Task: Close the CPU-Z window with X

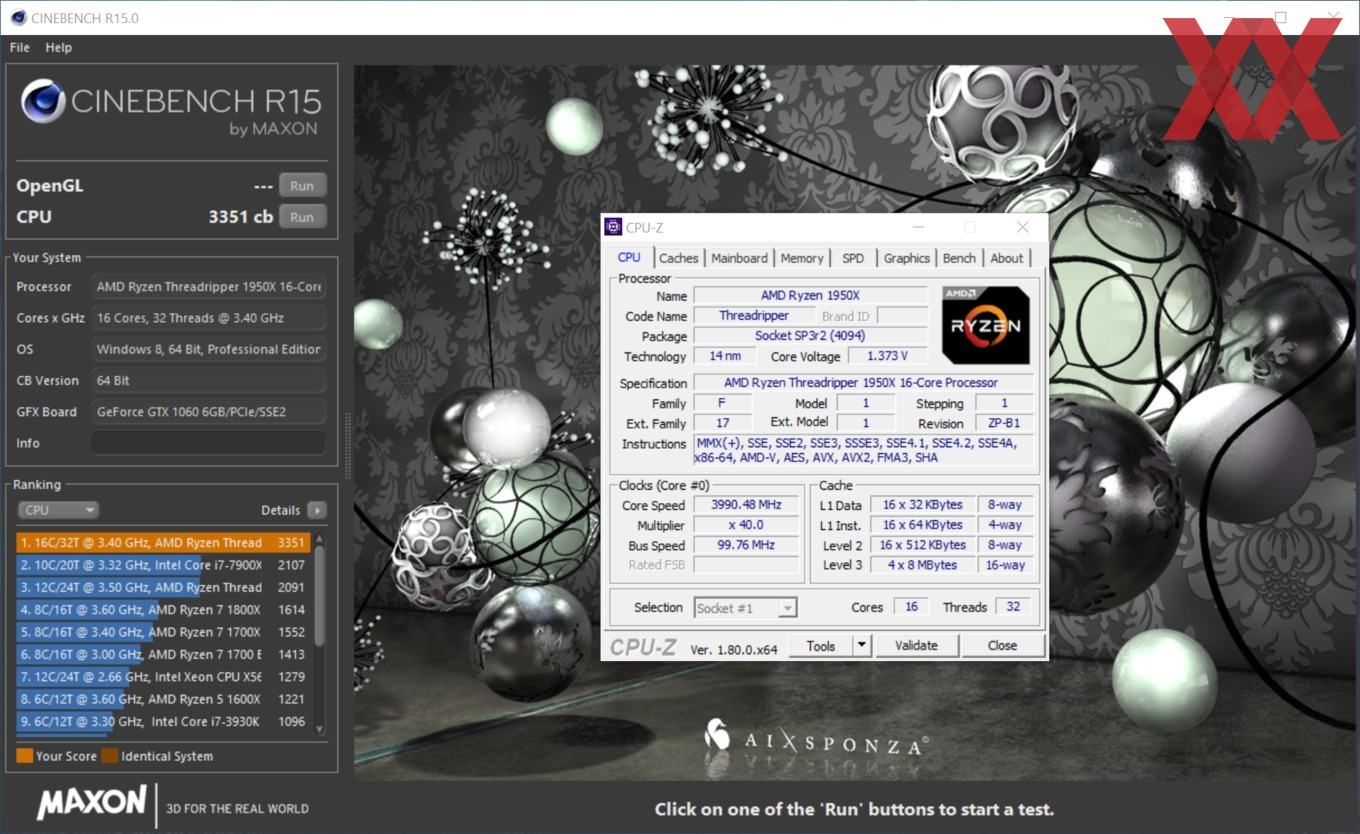Action: (x=1022, y=227)
